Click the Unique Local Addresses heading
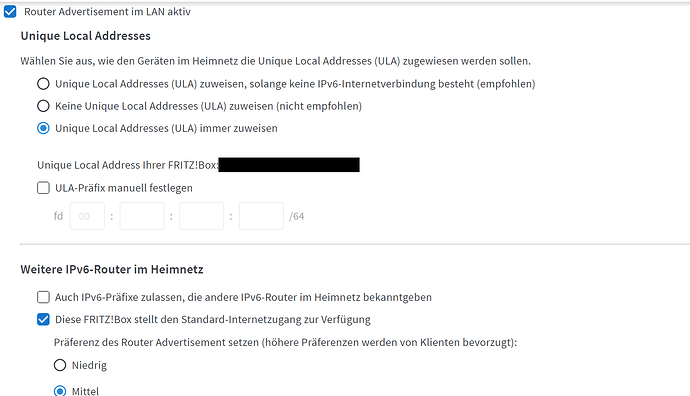The height and width of the screenshot is (396, 690). tap(85, 36)
